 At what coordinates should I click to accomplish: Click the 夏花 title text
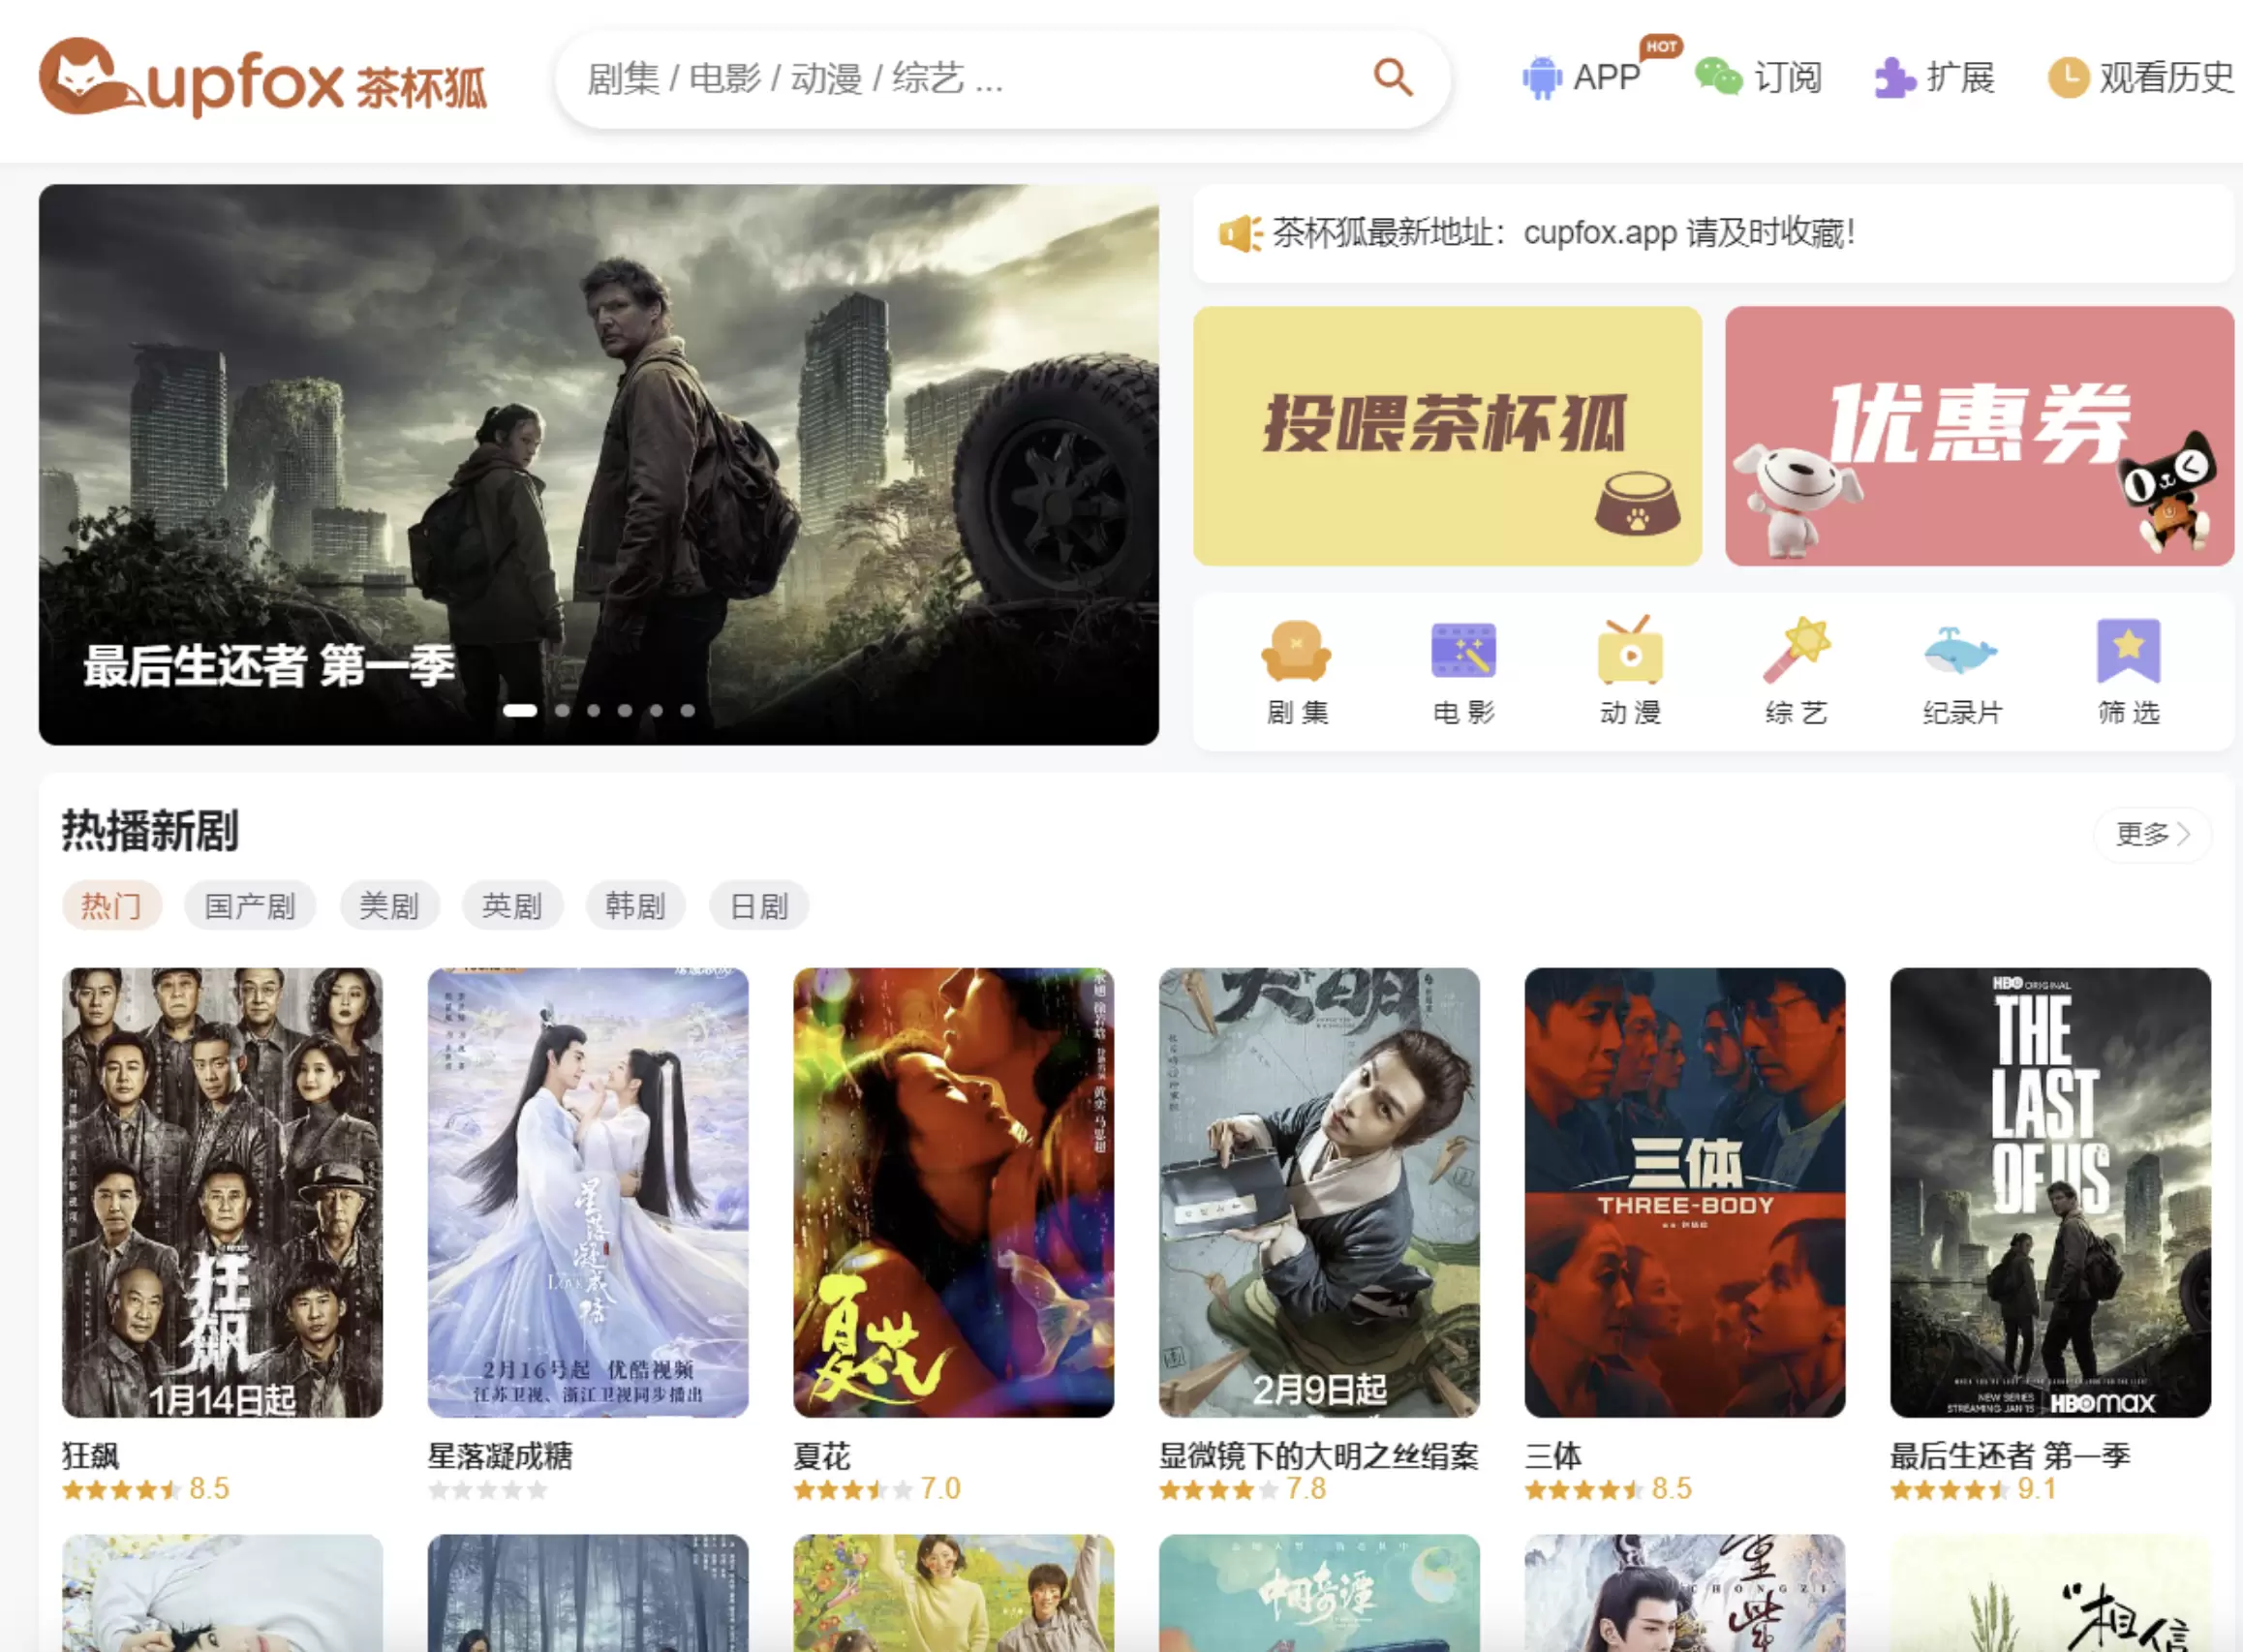(822, 1455)
